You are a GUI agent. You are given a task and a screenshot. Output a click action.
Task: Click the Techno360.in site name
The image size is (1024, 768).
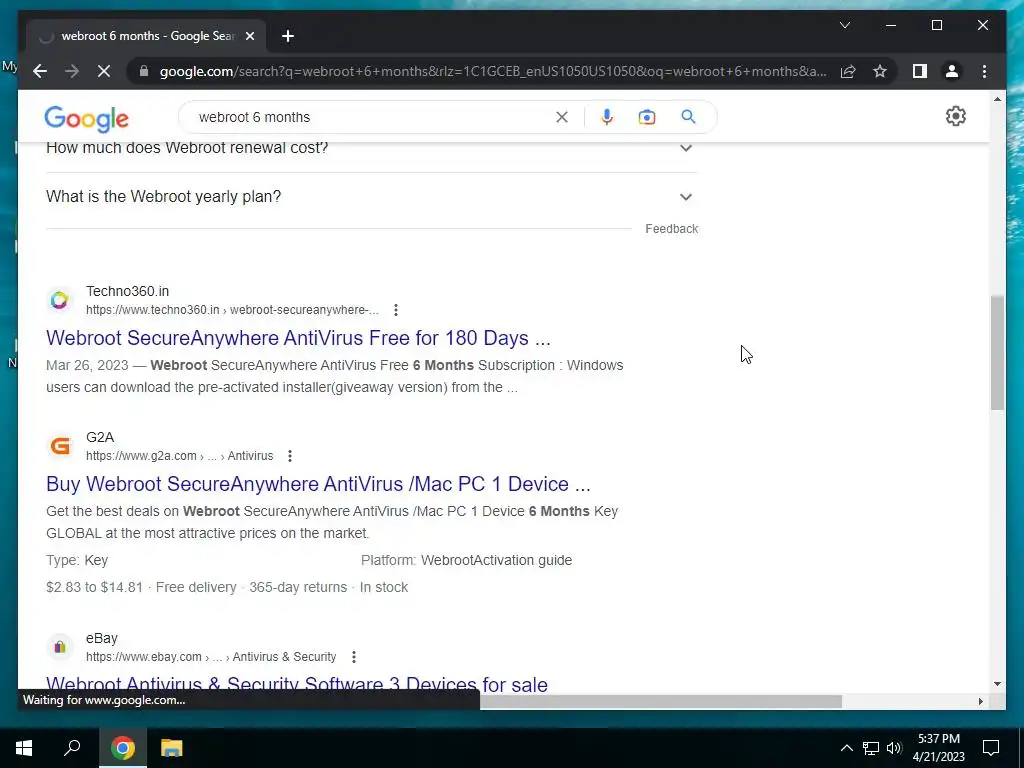pos(127,291)
